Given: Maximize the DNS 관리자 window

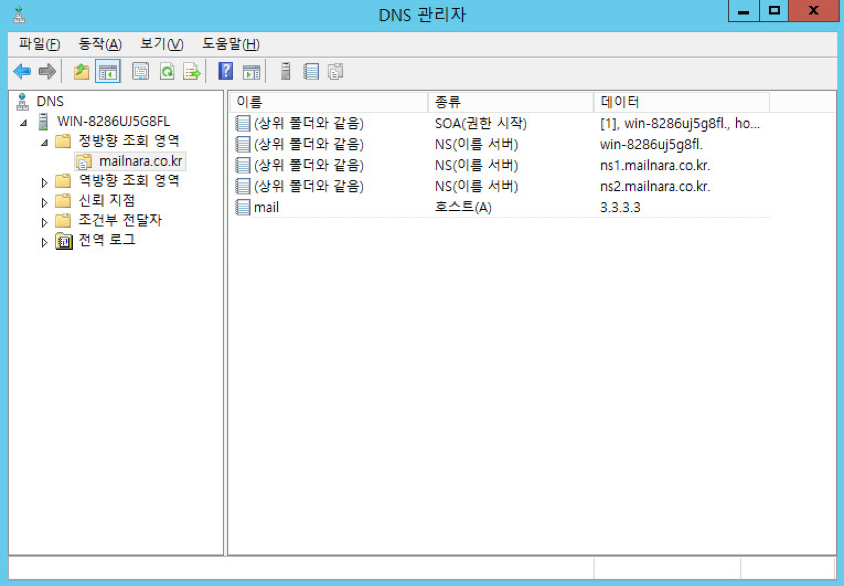Looking at the screenshot, I should (774, 11).
